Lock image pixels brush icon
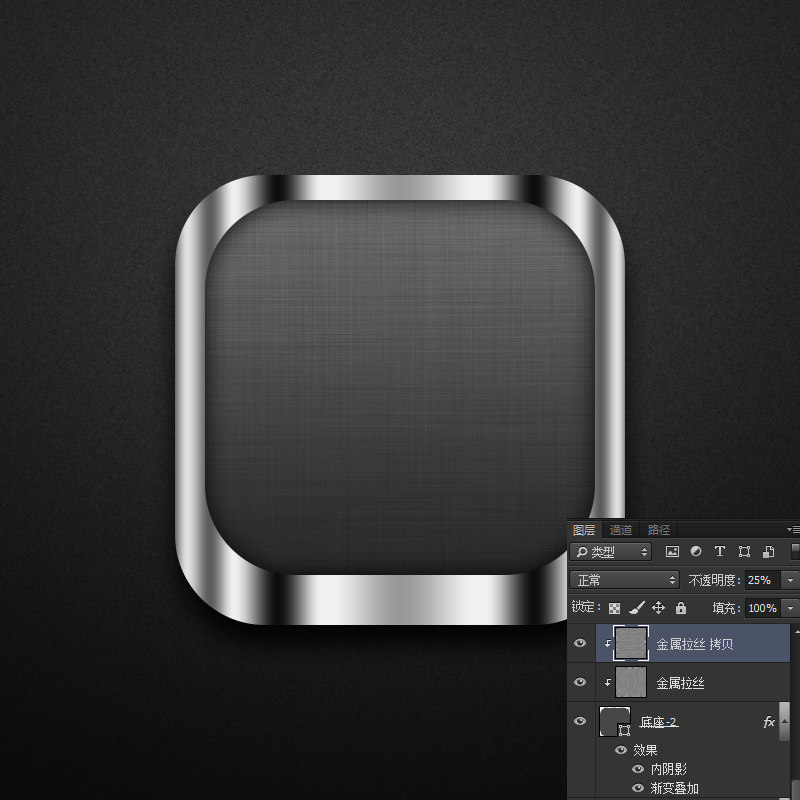 637,608
